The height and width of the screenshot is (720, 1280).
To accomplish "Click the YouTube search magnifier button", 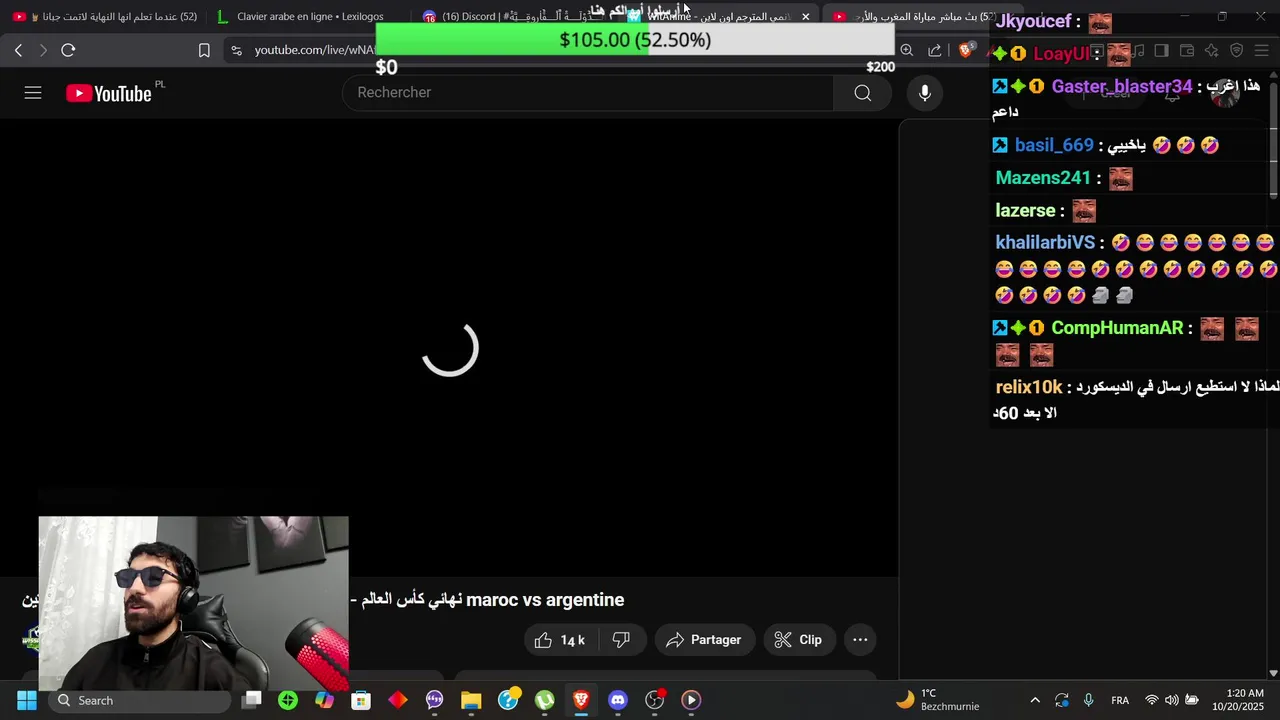I will point(862,93).
